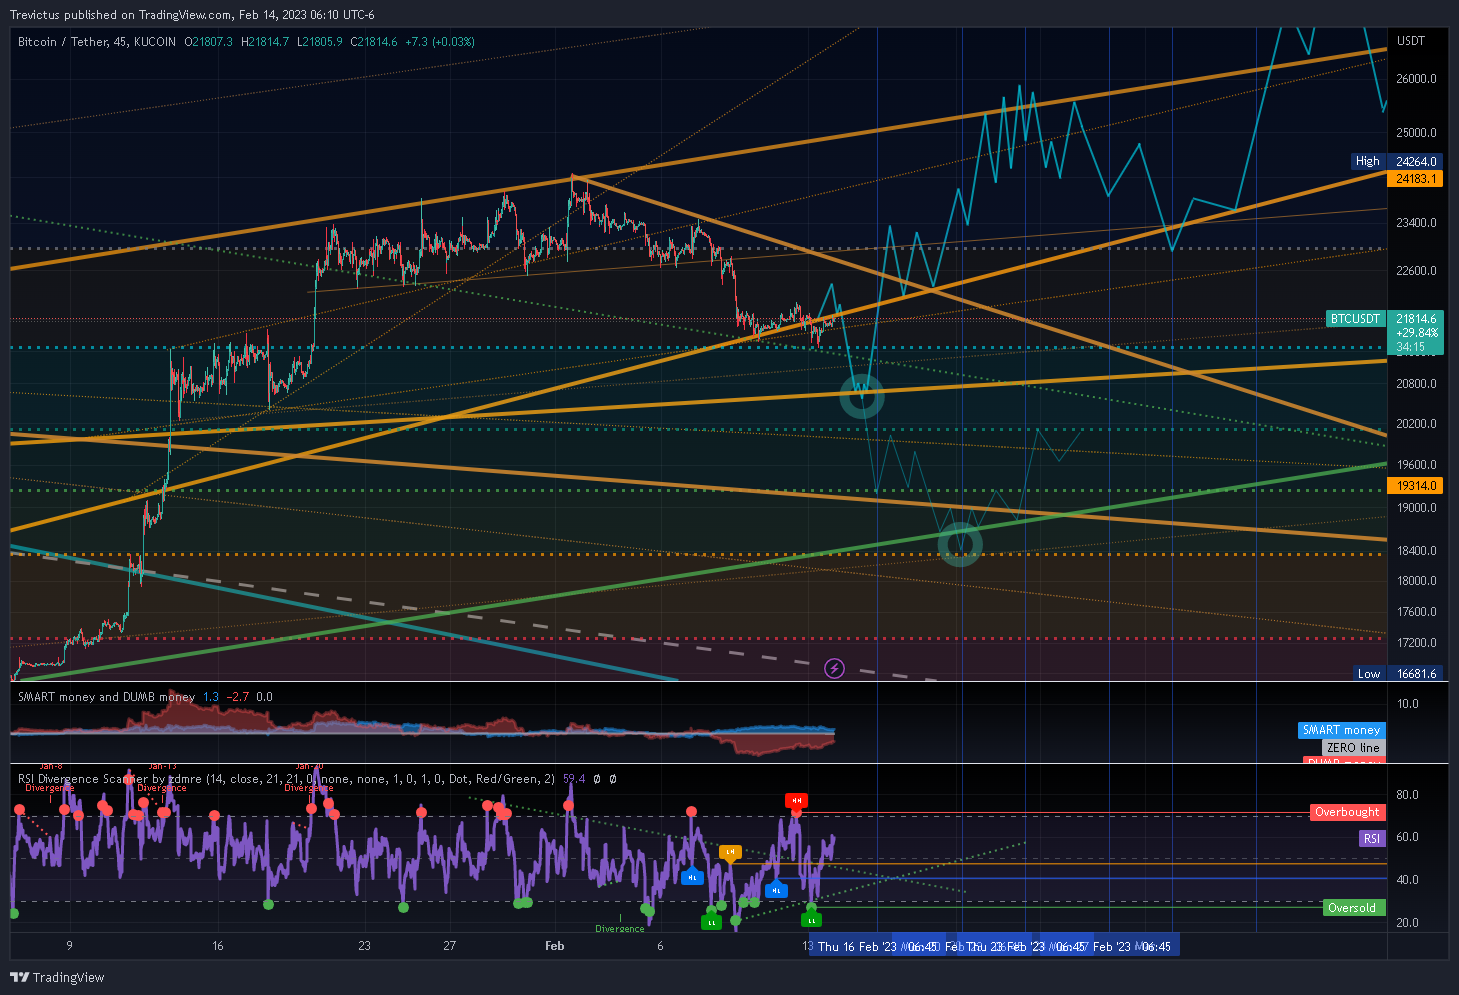Click the SMART money and DUMB money legend
This screenshot has width=1459, height=995.
click(106, 697)
